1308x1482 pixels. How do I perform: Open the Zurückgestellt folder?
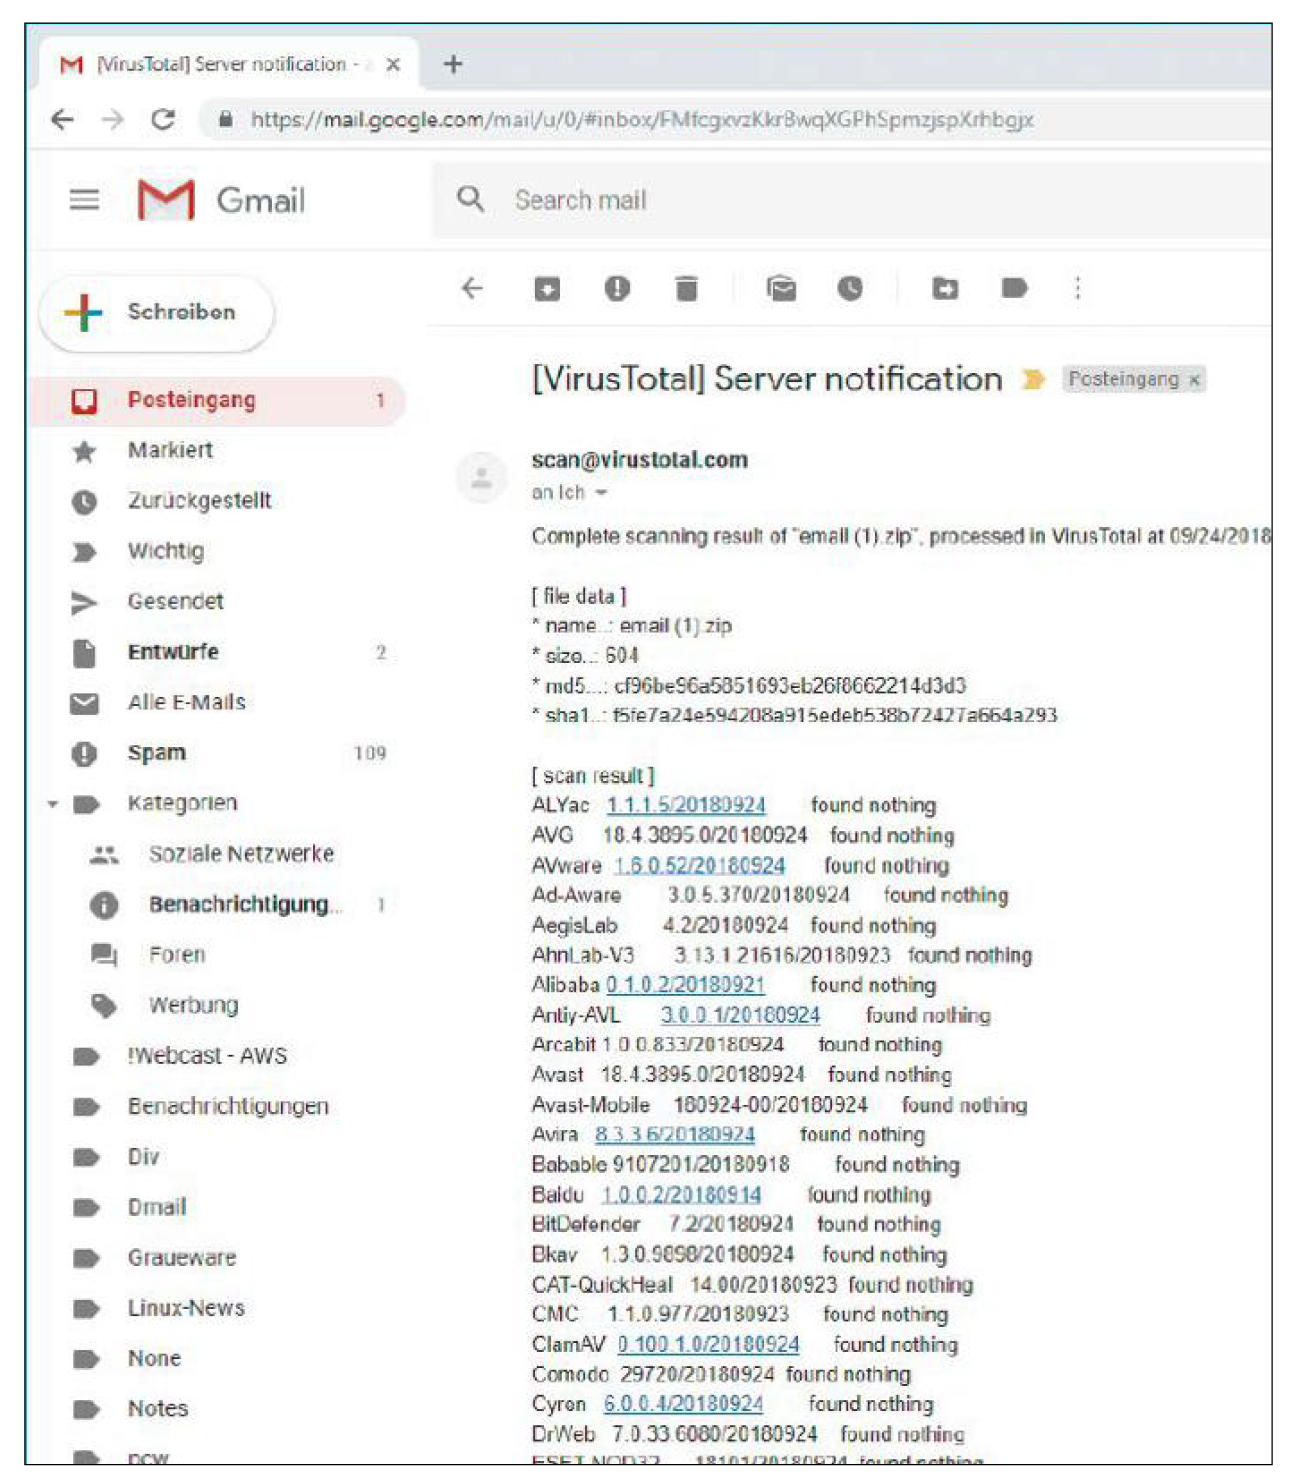click(x=217, y=501)
